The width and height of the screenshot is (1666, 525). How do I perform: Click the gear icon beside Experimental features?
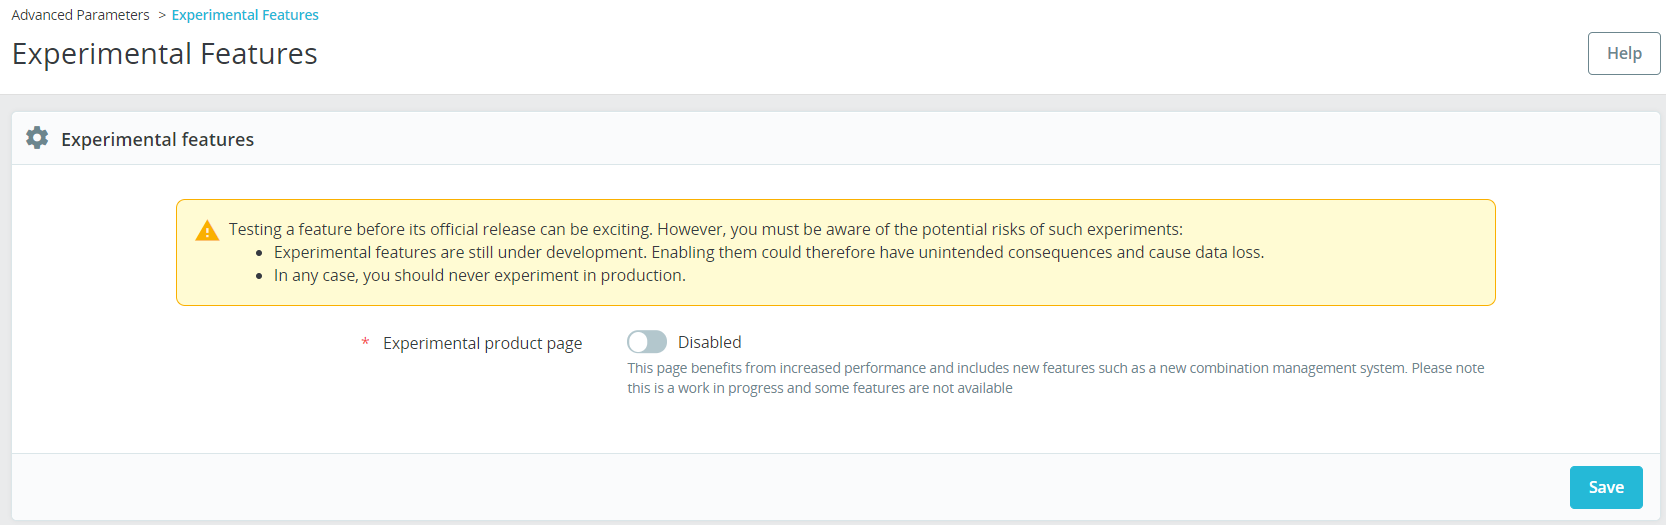tap(37, 138)
